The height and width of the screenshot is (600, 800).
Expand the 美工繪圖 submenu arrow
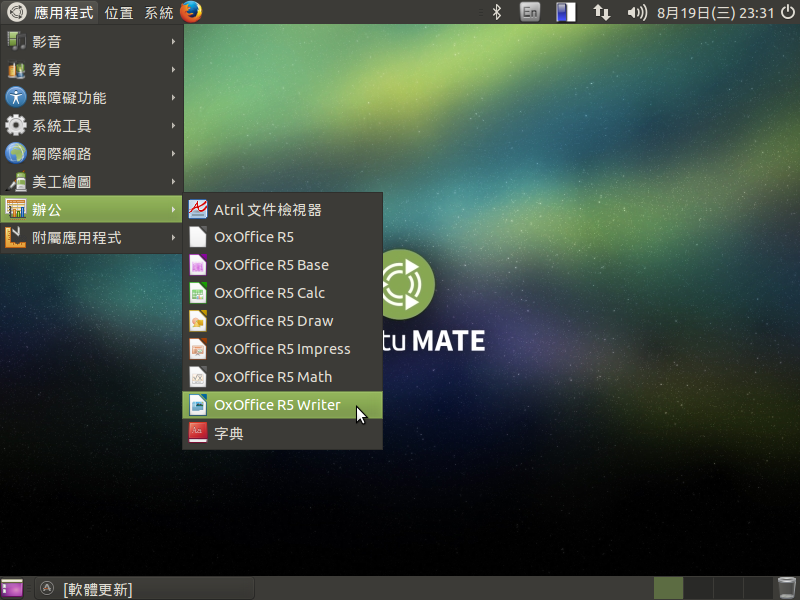tap(173, 182)
